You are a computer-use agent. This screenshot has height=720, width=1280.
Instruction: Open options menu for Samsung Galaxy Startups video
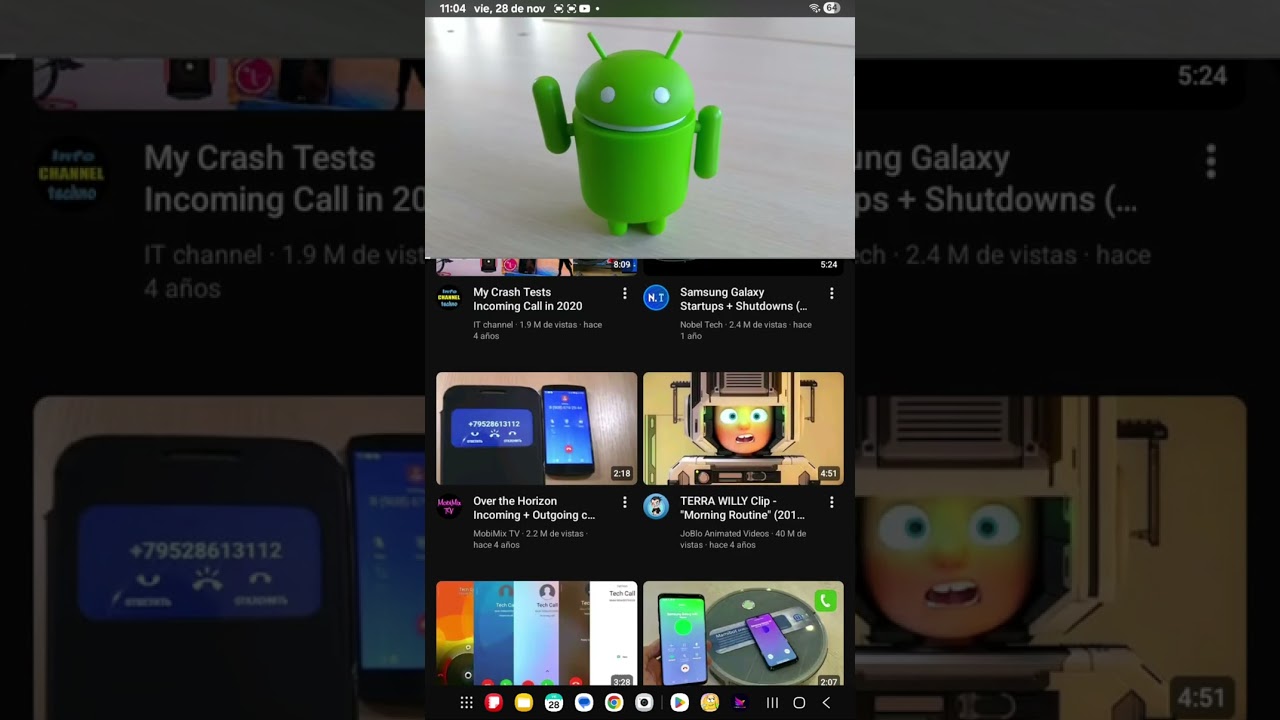click(832, 293)
